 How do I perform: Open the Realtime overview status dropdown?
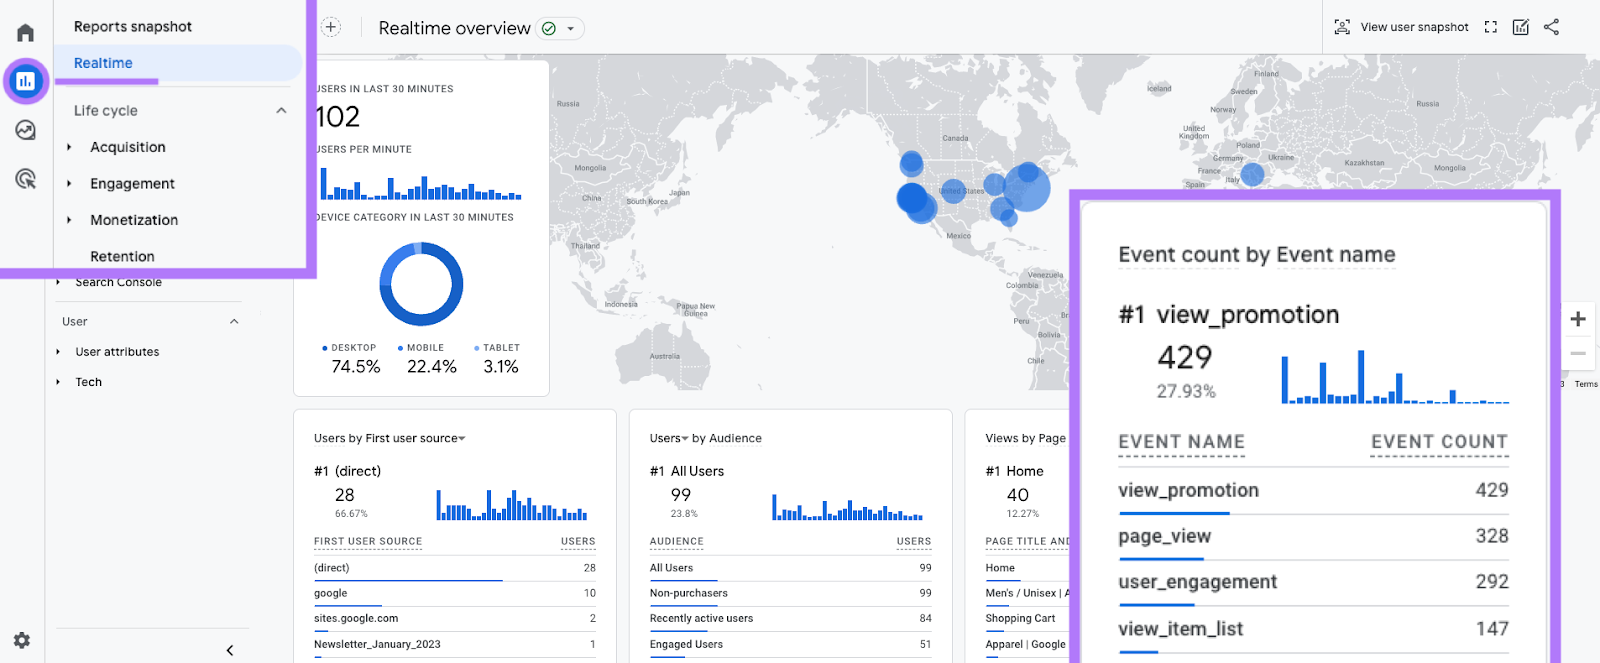coord(571,29)
